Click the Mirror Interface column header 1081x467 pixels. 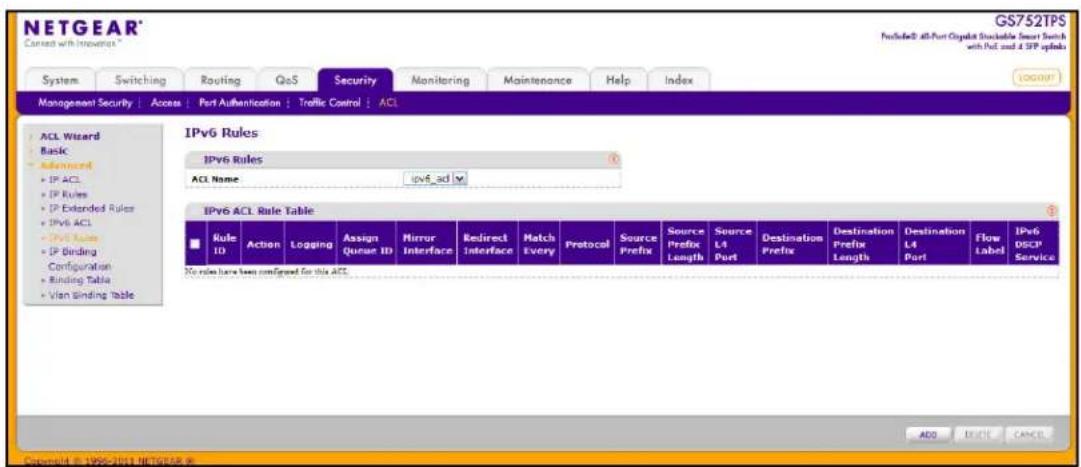click(425, 244)
